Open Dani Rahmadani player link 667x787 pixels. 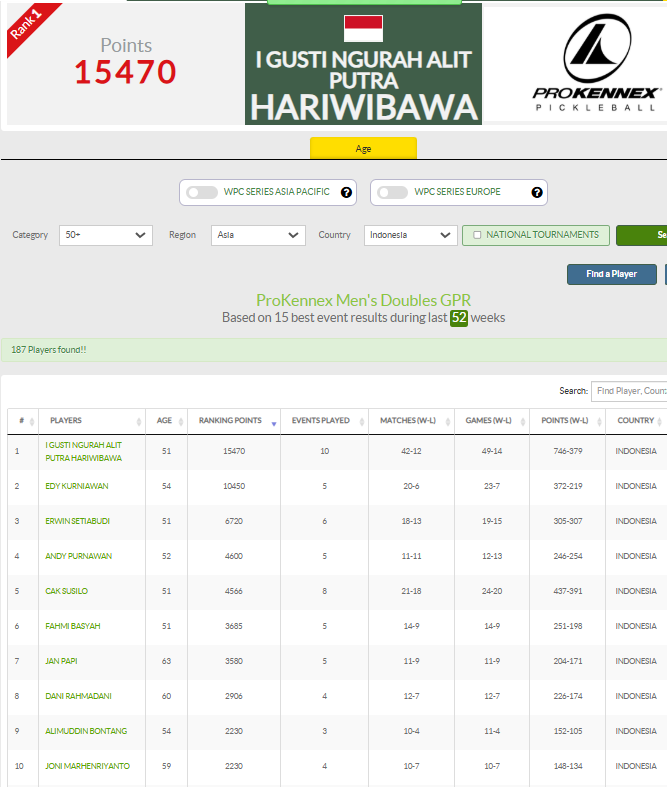pos(78,696)
